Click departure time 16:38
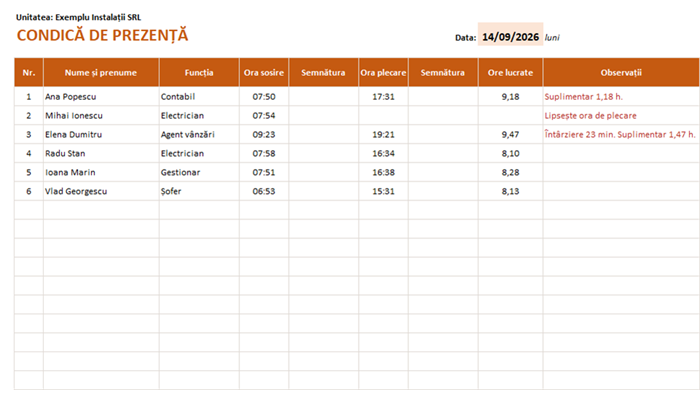 [x=383, y=172]
